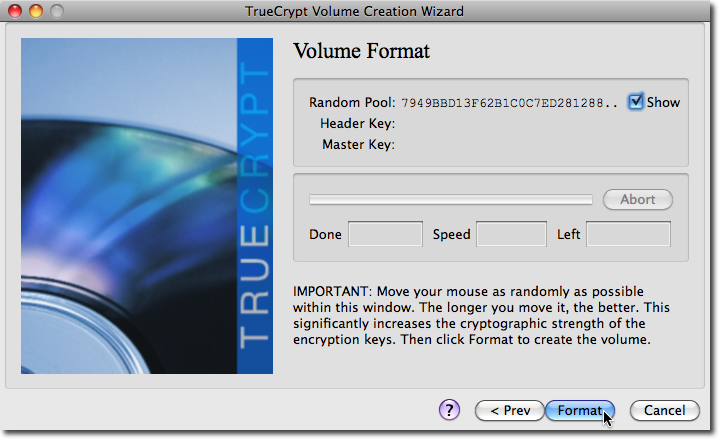The height and width of the screenshot is (440, 720).
Task: Click the Left time remaining field
Action: (x=628, y=234)
